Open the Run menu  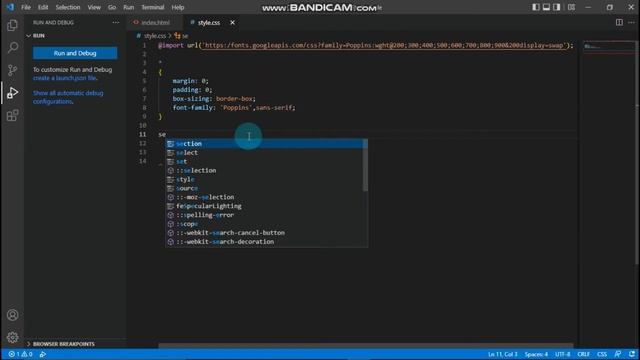click(129, 7)
